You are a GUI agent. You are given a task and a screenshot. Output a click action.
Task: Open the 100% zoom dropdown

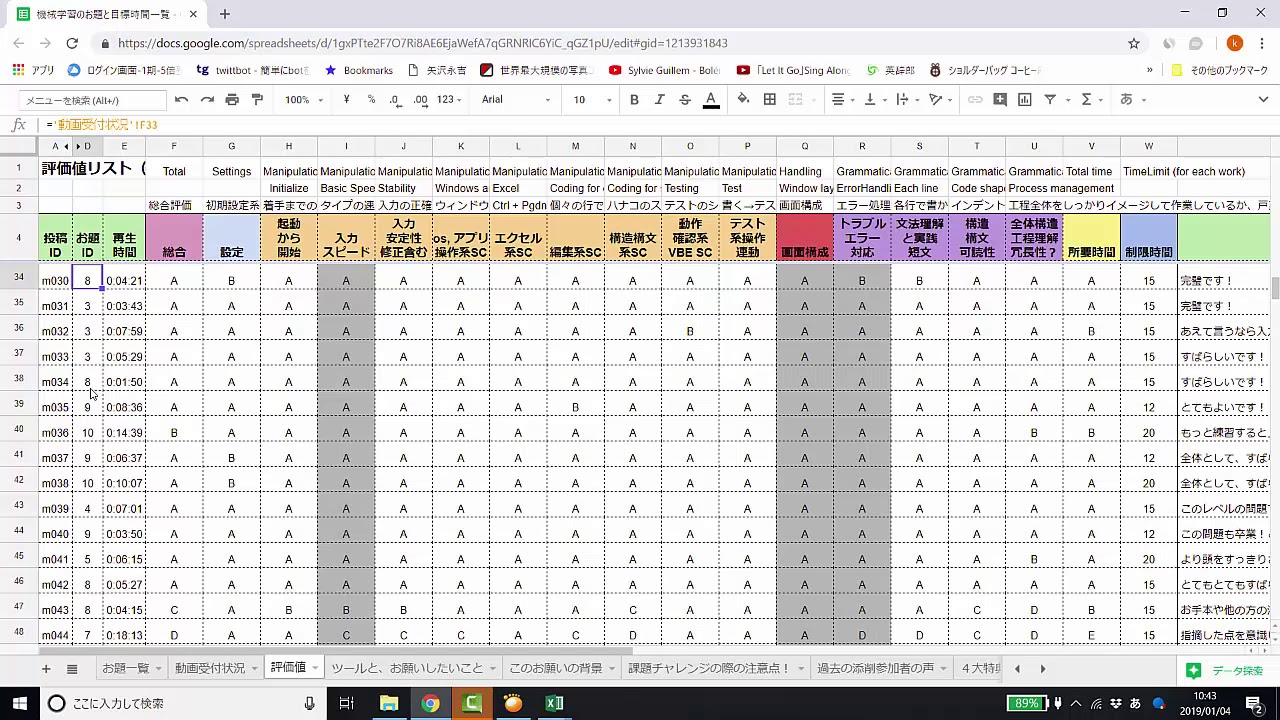click(x=303, y=100)
